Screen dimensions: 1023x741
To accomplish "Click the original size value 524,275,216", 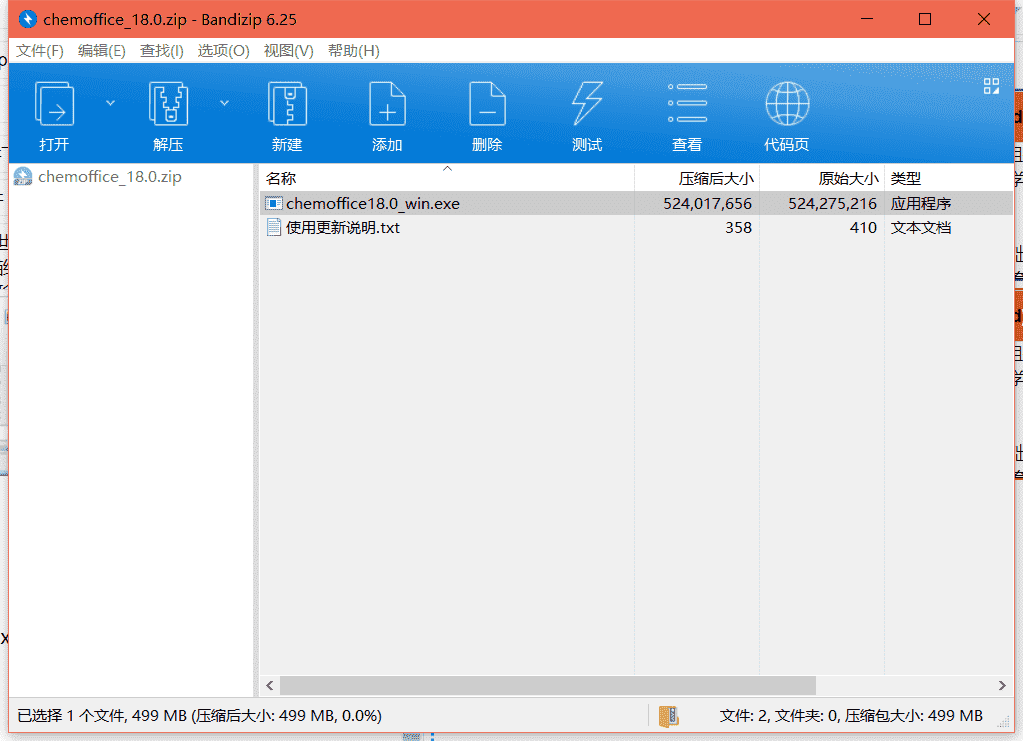I will tap(832, 204).
